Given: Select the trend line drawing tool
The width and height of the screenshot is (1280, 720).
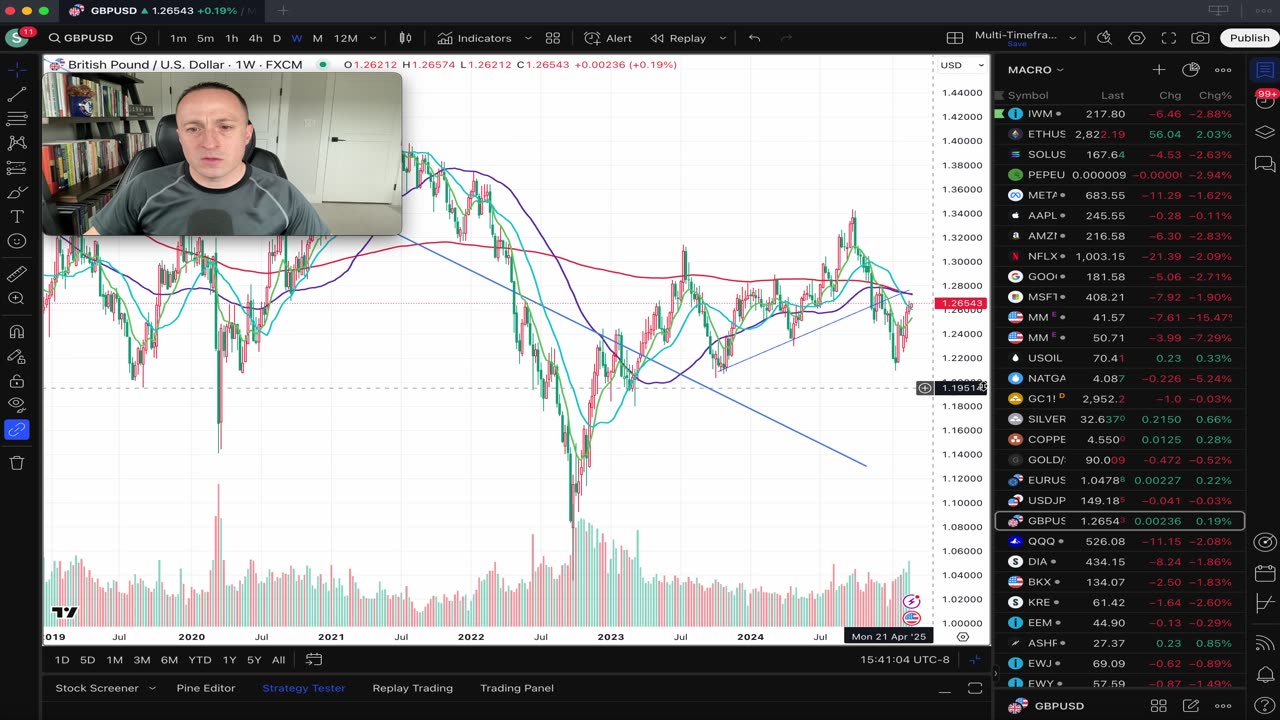Looking at the screenshot, I should click(x=17, y=94).
